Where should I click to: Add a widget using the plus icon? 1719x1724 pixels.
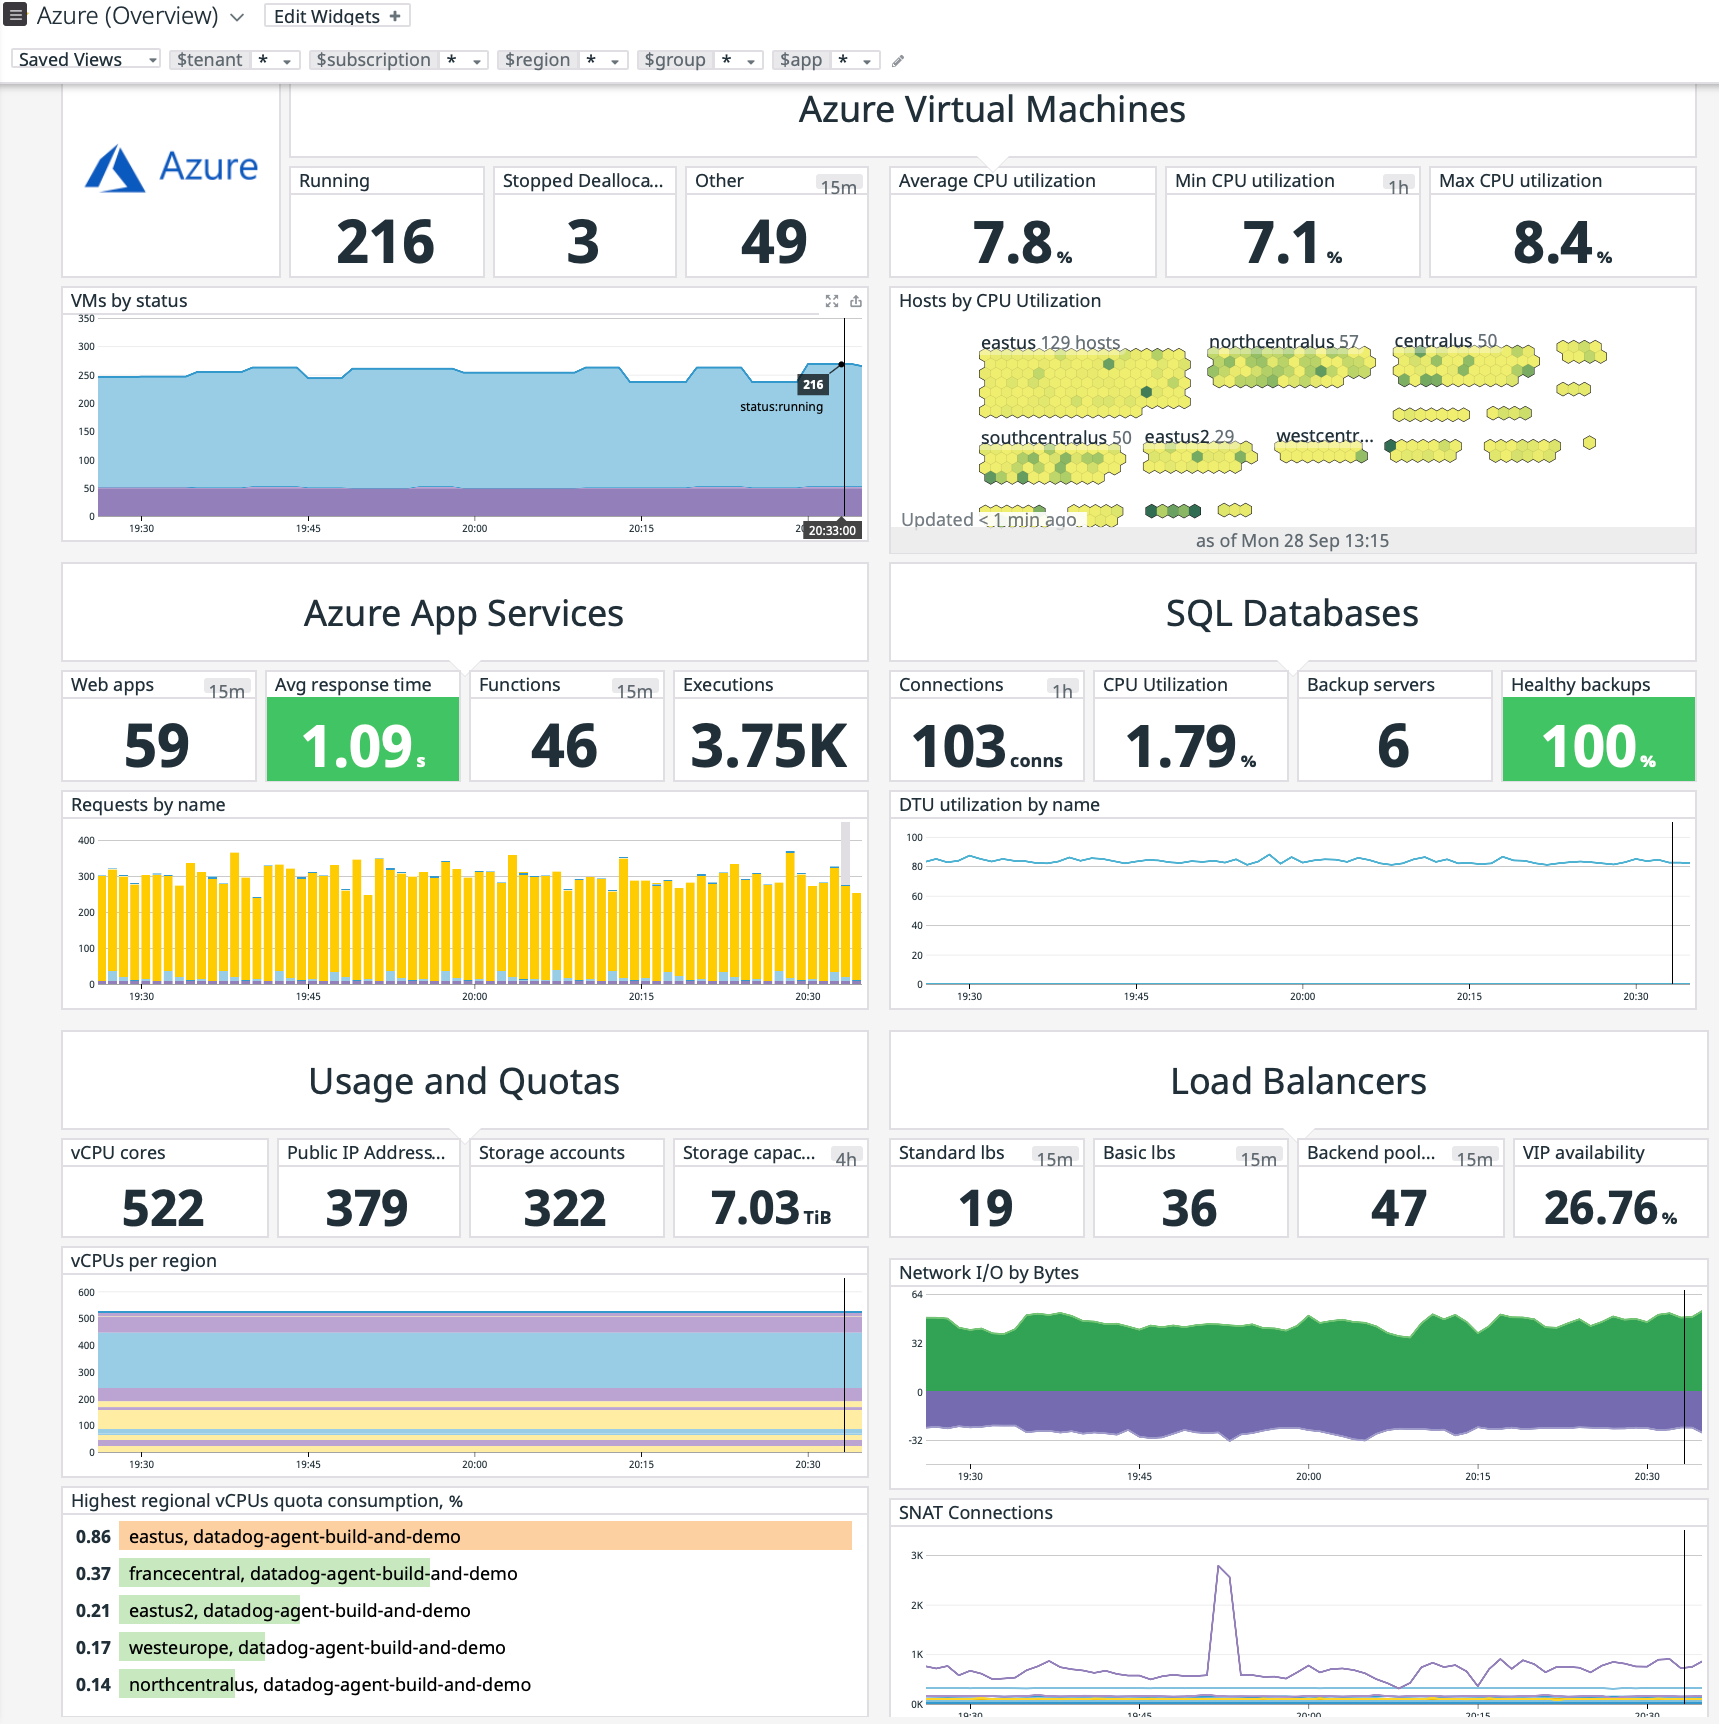click(x=396, y=15)
